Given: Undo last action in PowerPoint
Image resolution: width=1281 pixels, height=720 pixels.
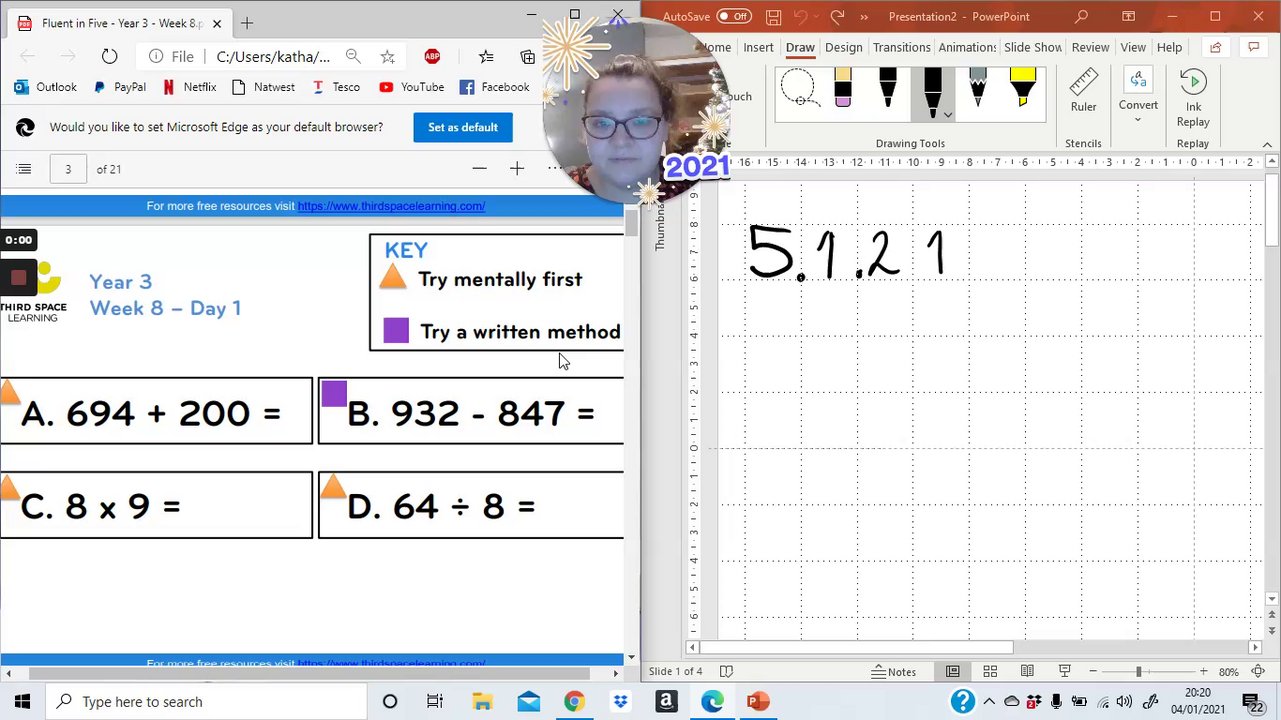Looking at the screenshot, I should pos(798,16).
